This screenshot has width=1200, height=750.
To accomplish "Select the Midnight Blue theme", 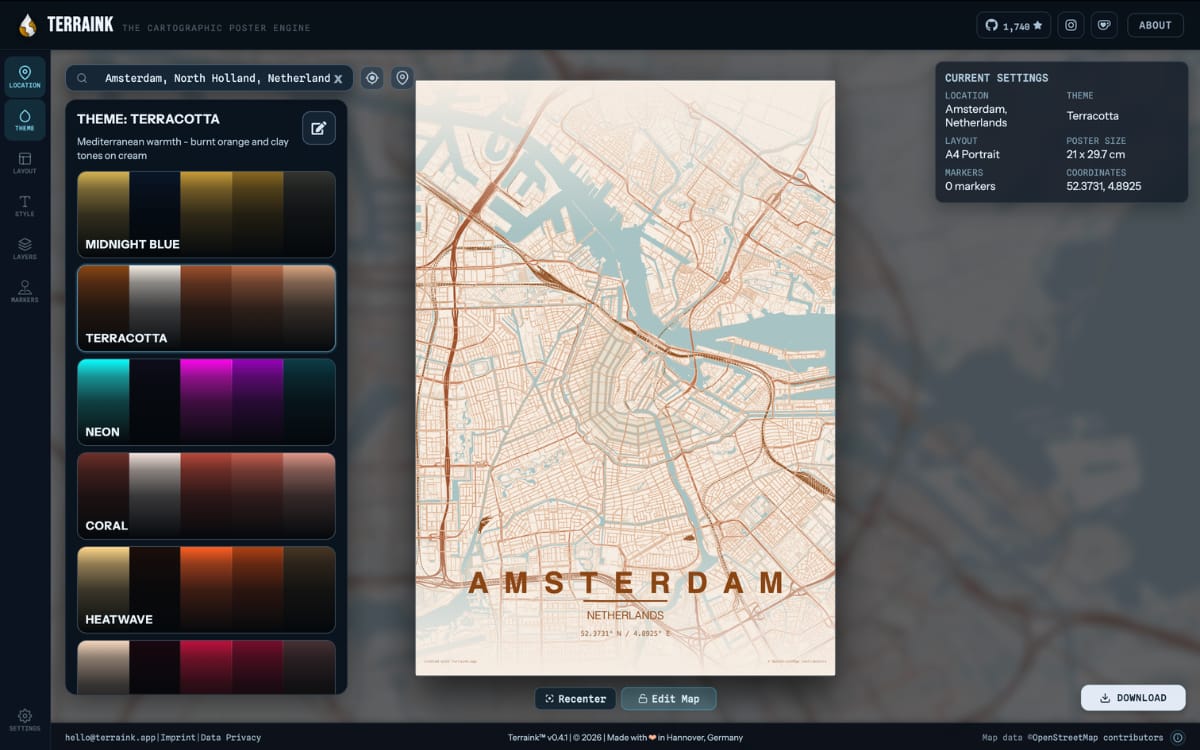I will [206, 214].
